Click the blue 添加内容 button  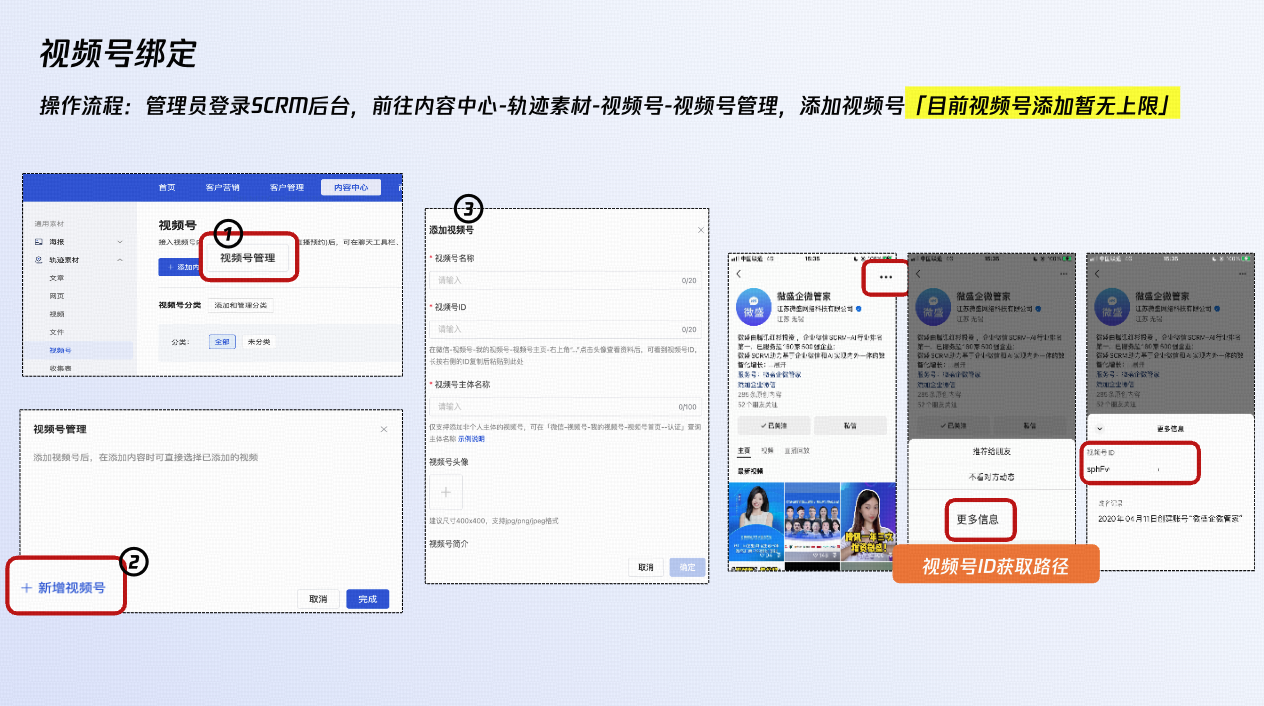pos(180,267)
